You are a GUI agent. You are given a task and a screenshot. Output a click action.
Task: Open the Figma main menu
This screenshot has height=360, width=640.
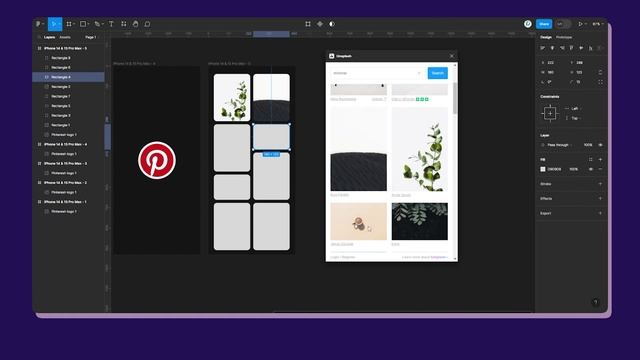click(x=39, y=24)
